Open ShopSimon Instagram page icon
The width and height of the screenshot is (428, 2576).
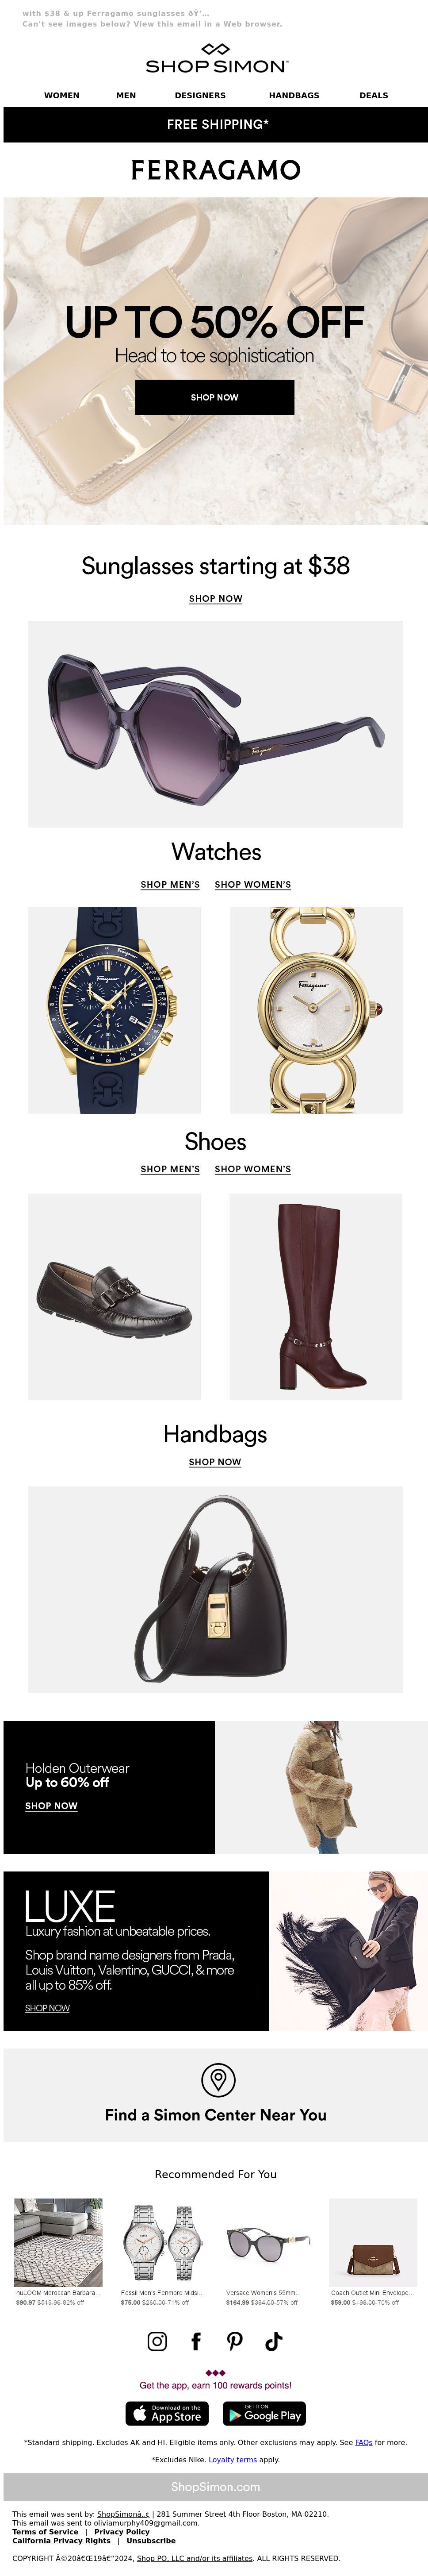[x=157, y=2341]
